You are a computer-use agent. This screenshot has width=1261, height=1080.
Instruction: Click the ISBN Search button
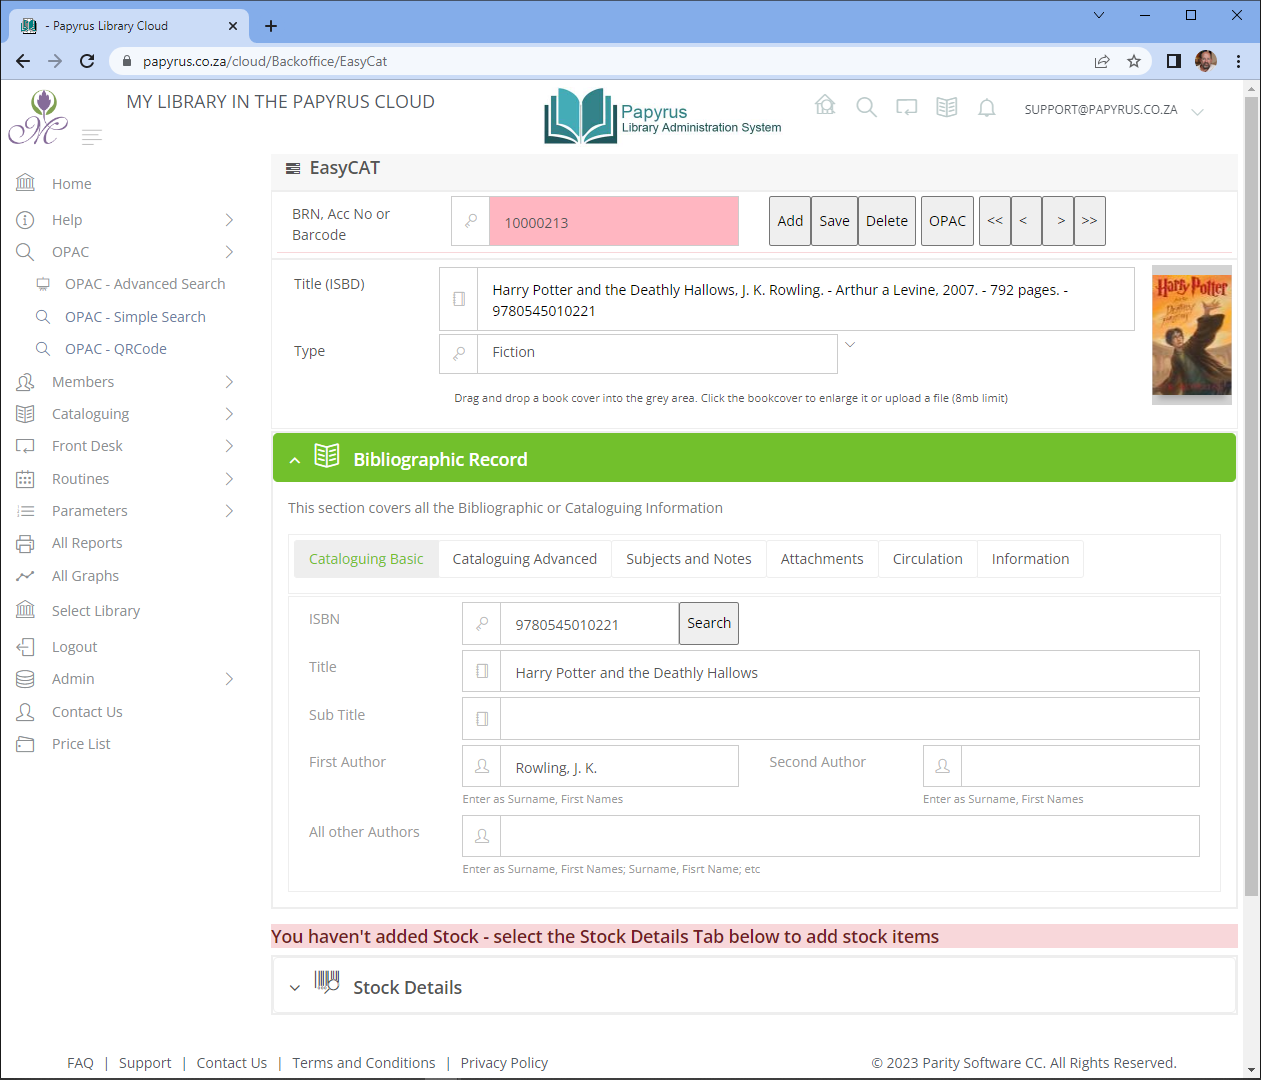(709, 623)
